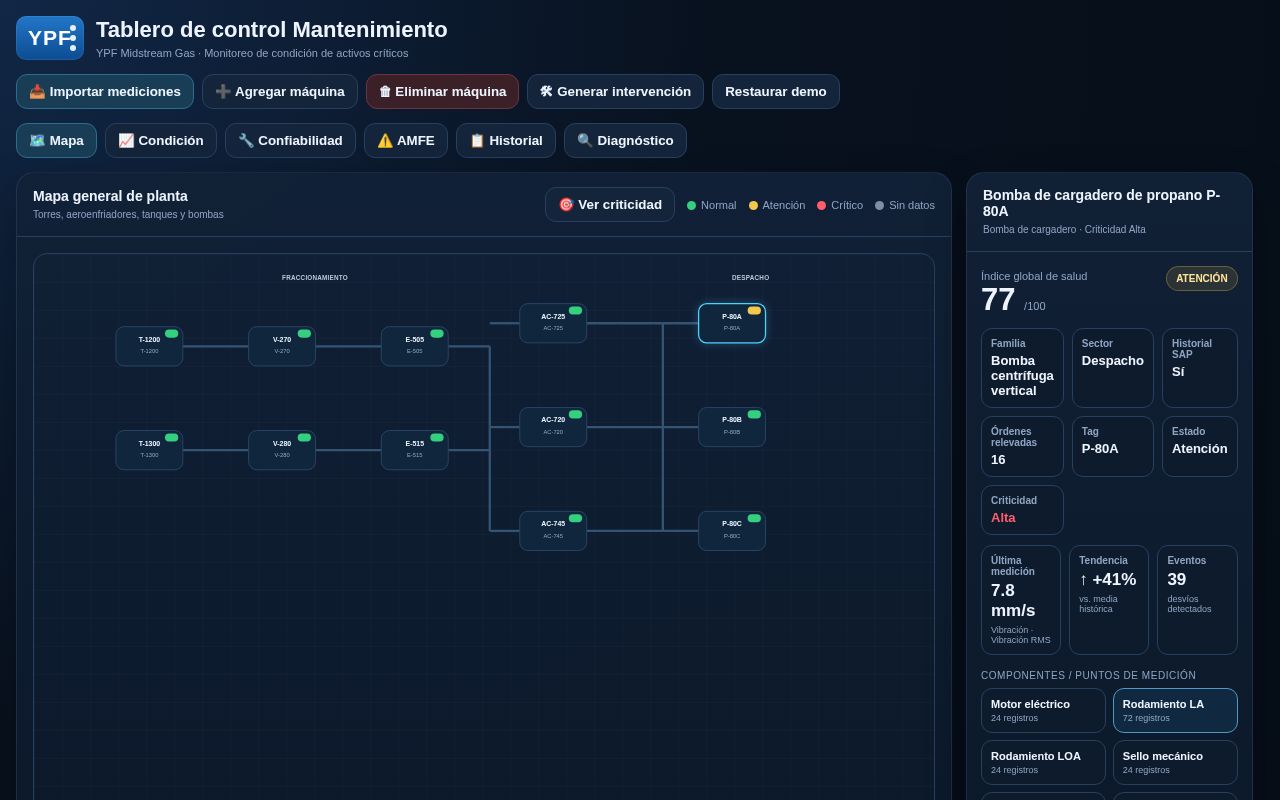Select the Sello mecánico component
1280x800 pixels.
[1175, 762]
